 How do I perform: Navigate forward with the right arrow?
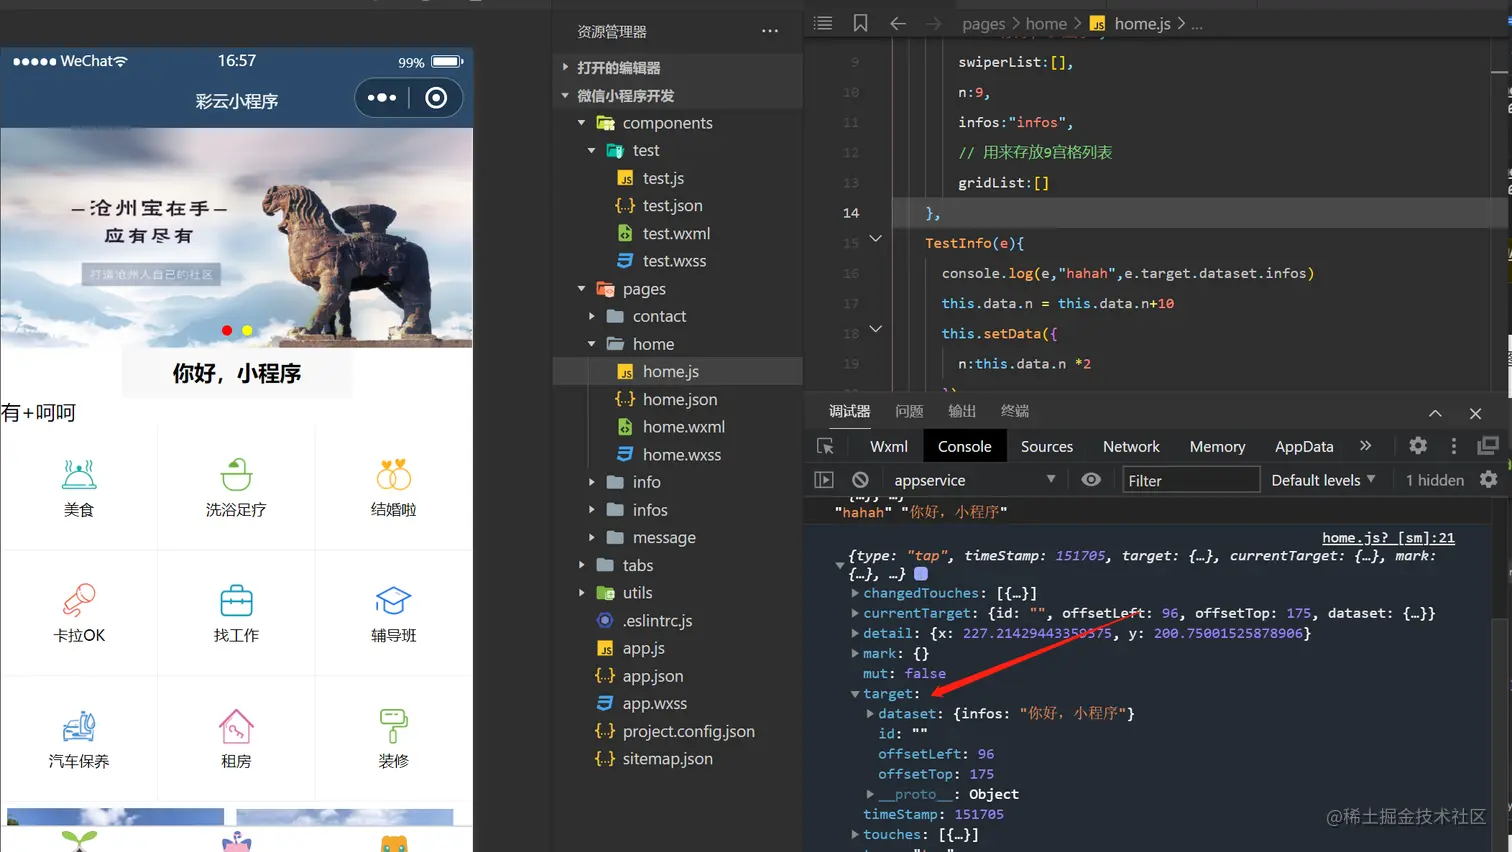click(933, 23)
